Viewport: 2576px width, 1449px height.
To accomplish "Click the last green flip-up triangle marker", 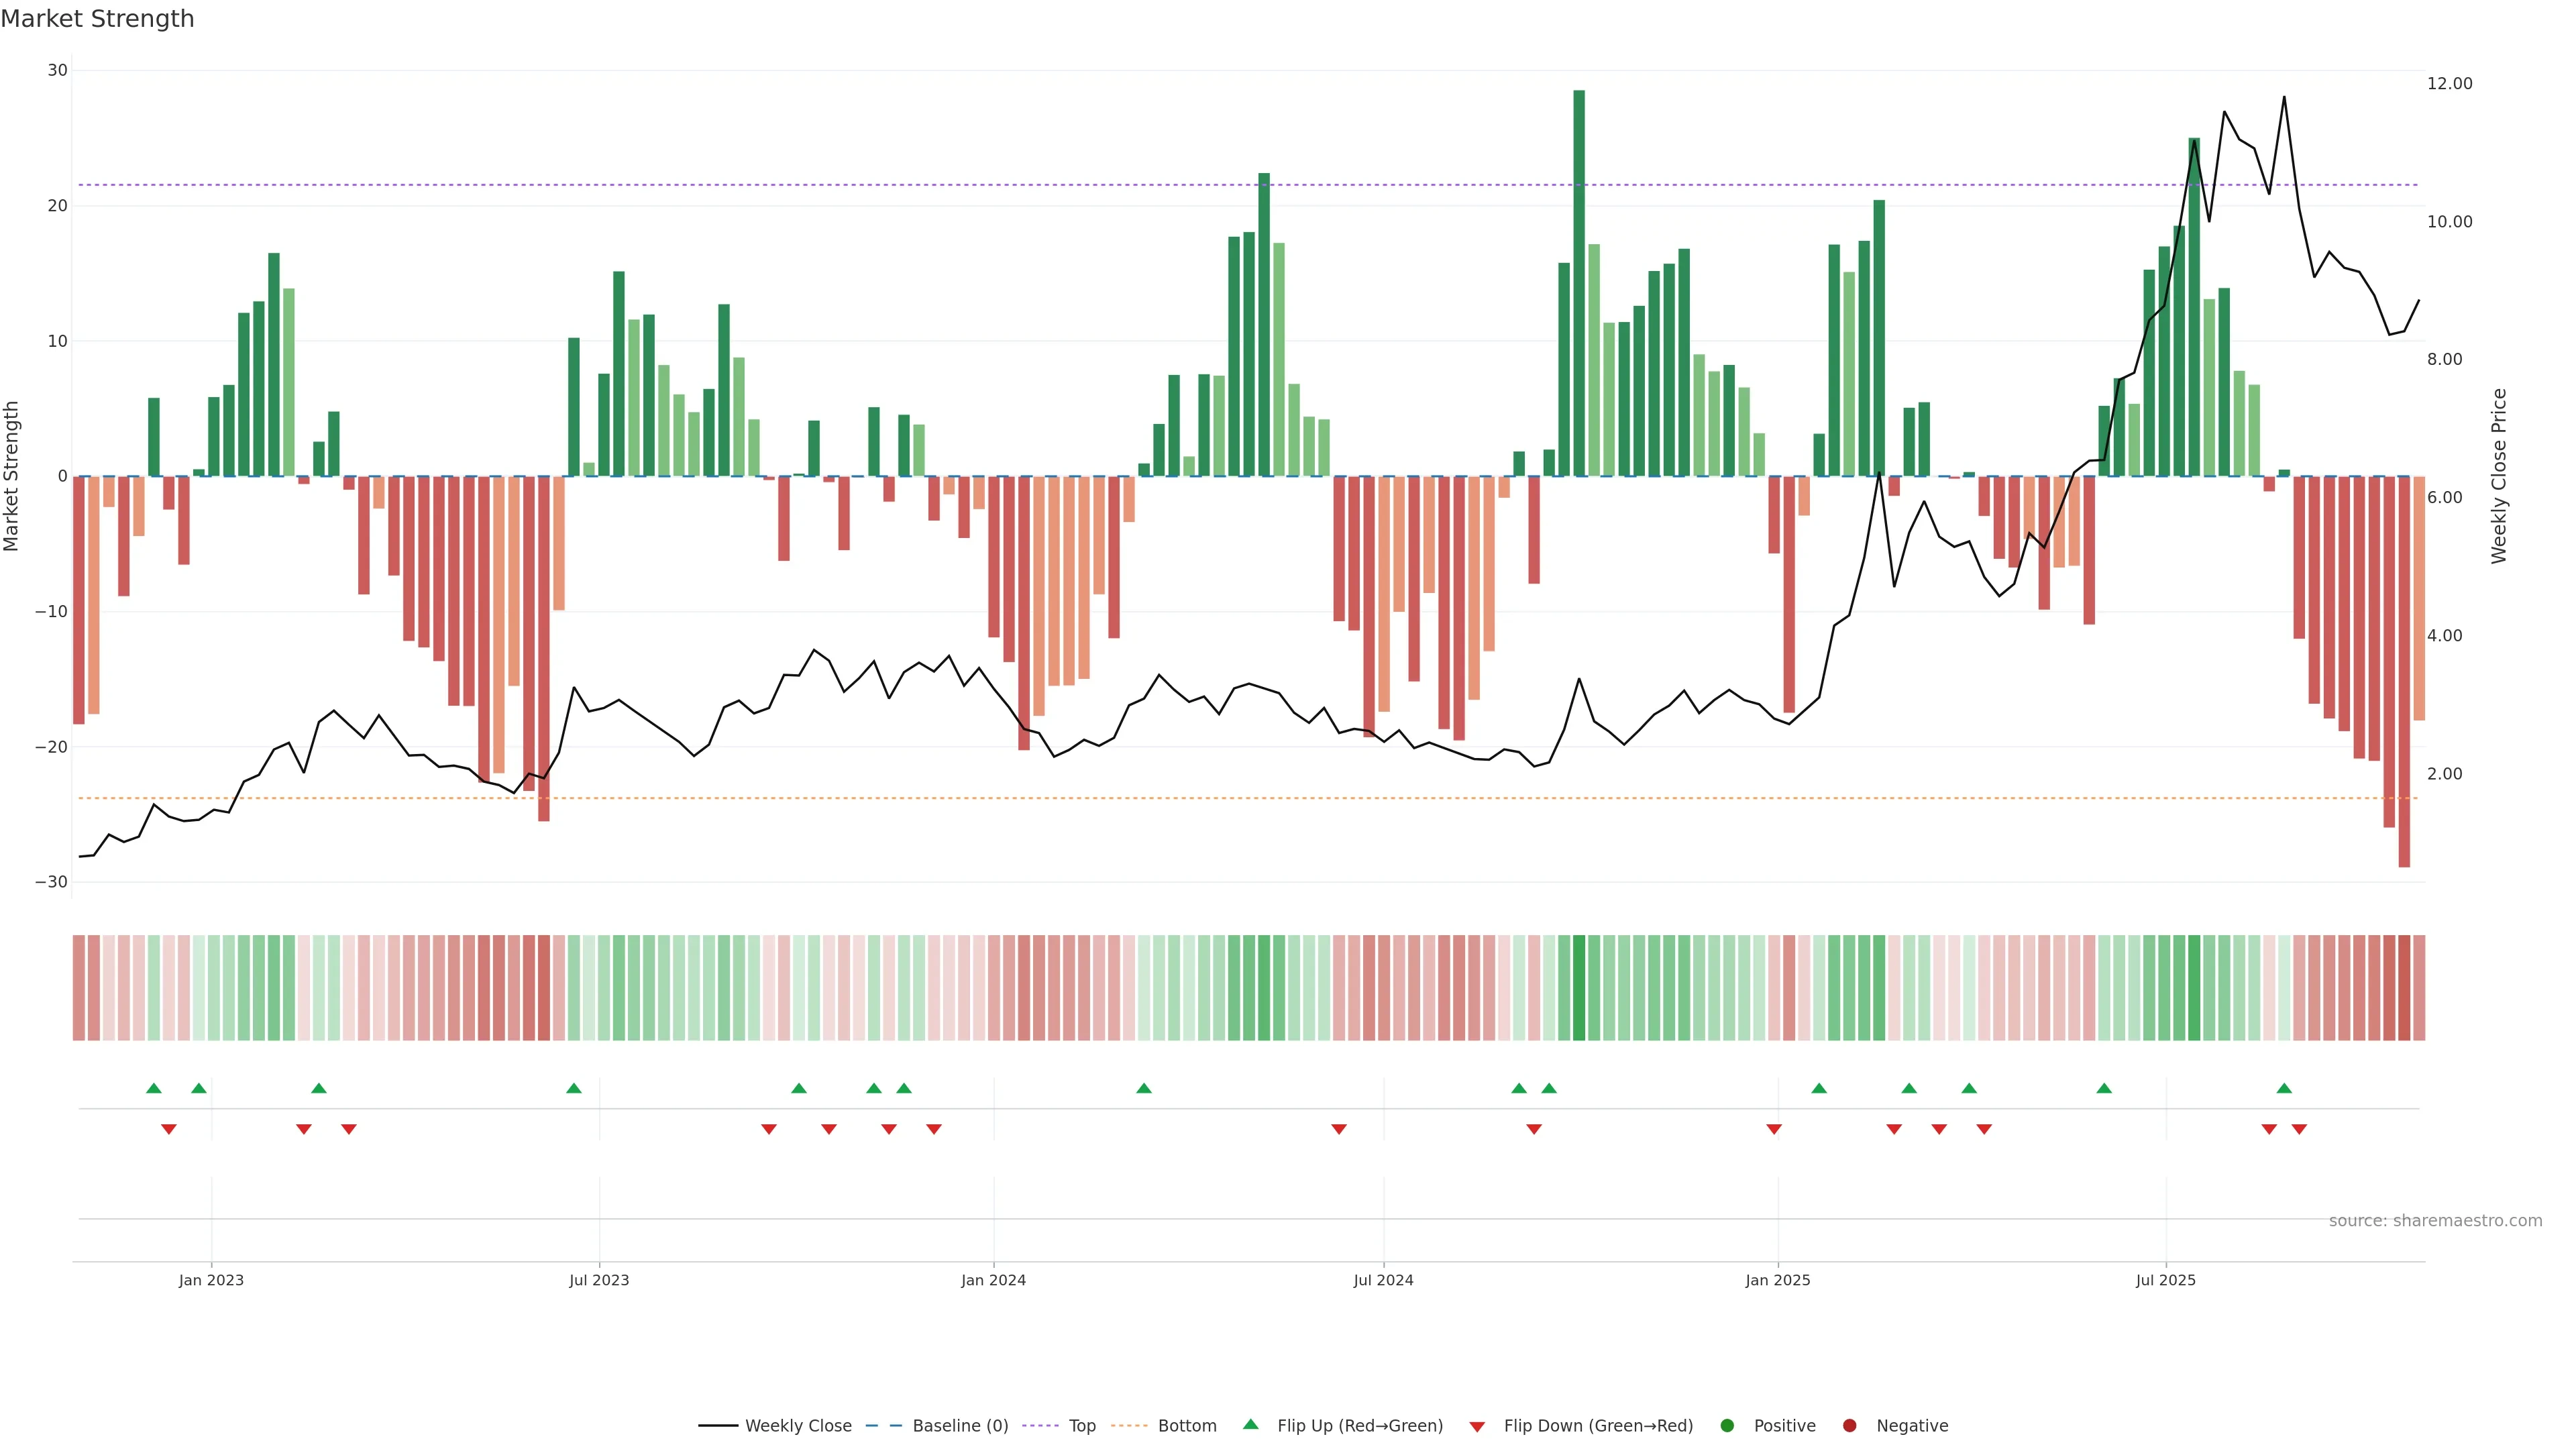I will [2284, 1088].
